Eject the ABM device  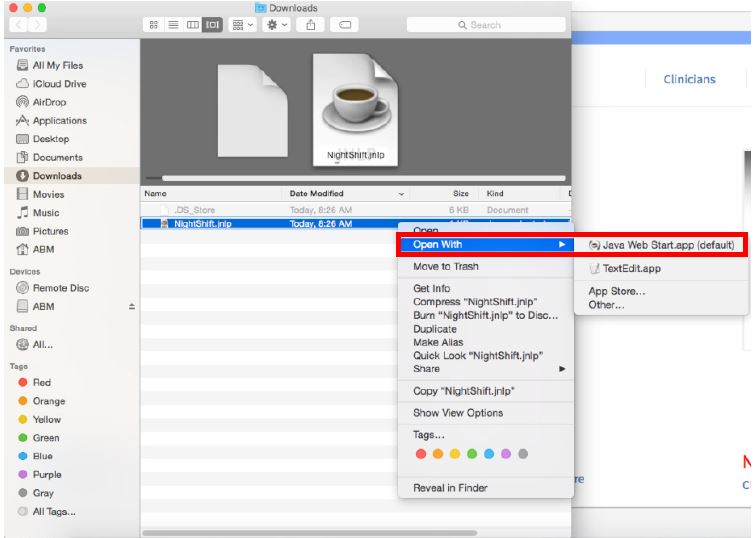tap(132, 306)
